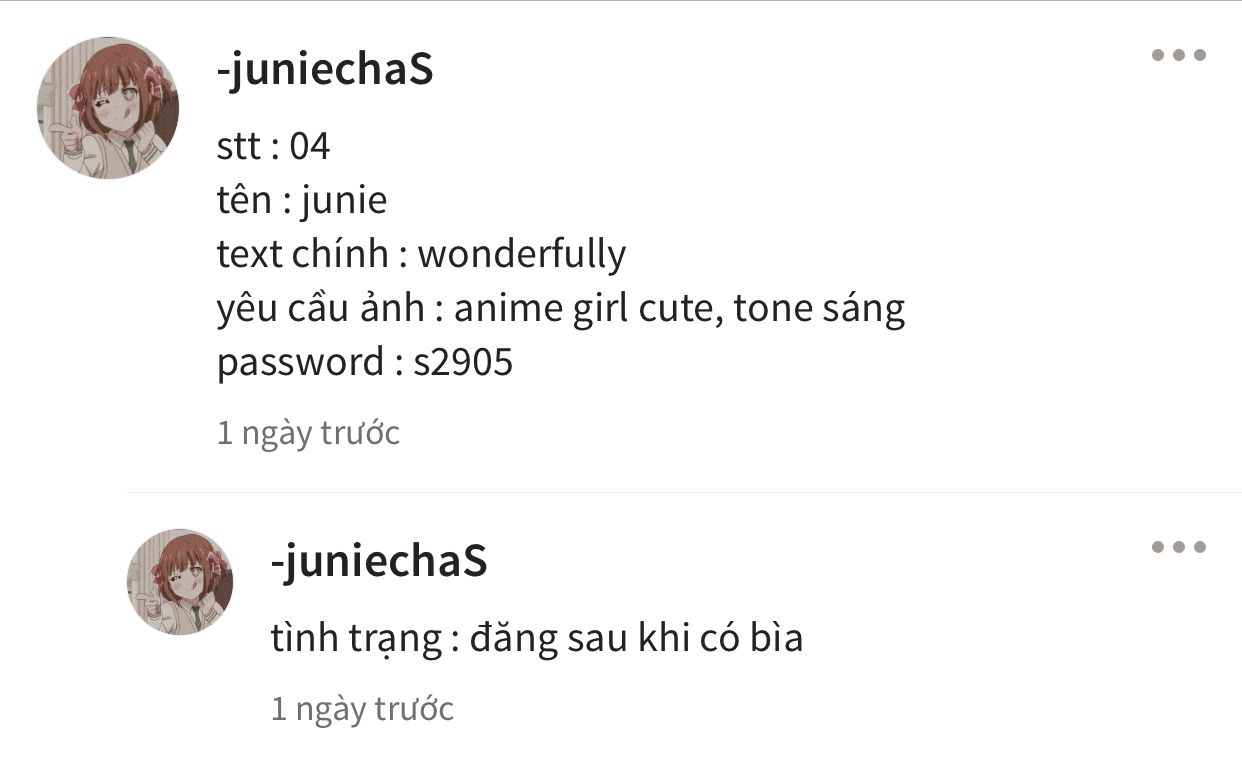Viewport: 1242px width, 765px height.
Task: Open the smaller avatar on the reply comment
Action: (180, 582)
